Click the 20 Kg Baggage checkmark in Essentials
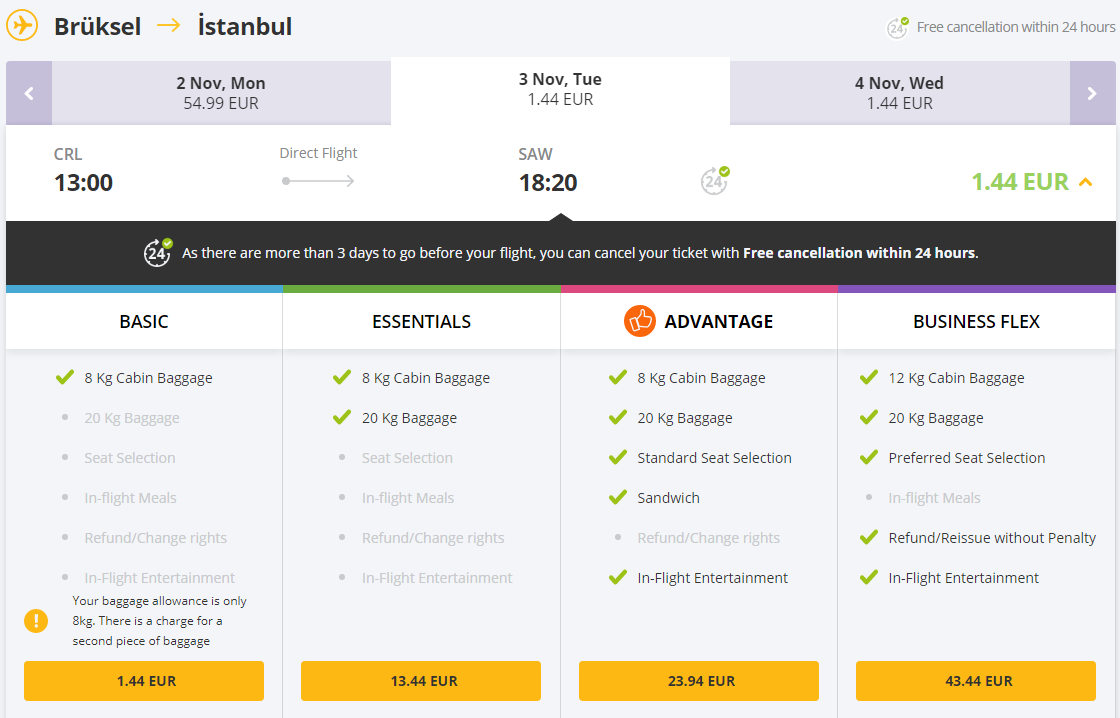 pos(341,417)
